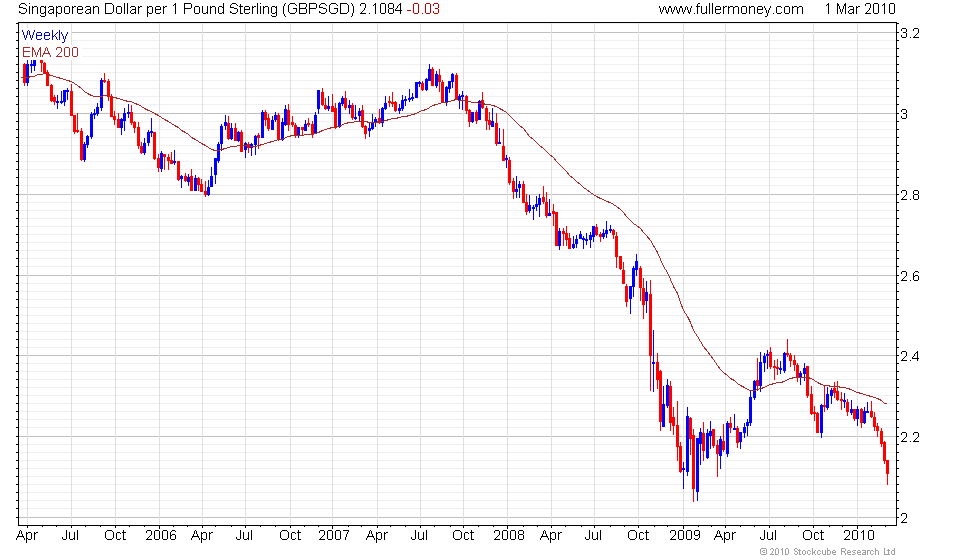
Task: Click the 1 Mar 2010 date
Action: (x=860, y=9)
